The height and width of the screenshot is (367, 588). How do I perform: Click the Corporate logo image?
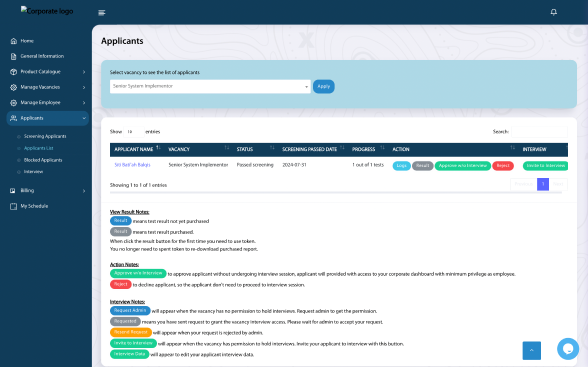click(x=47, y=11)
